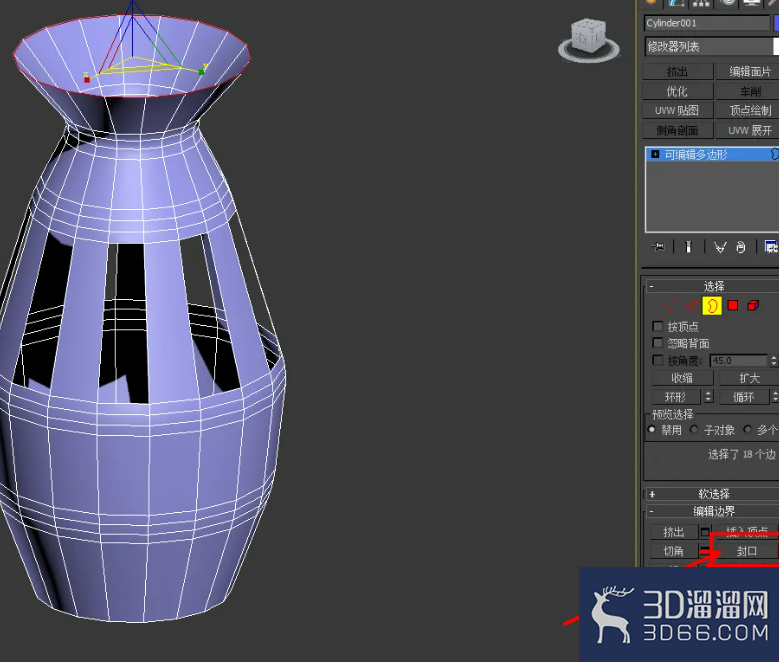Open the object color swatch beside Cylinder001
This screenshot has height=662, width=779.
click(x=776, y=23)
